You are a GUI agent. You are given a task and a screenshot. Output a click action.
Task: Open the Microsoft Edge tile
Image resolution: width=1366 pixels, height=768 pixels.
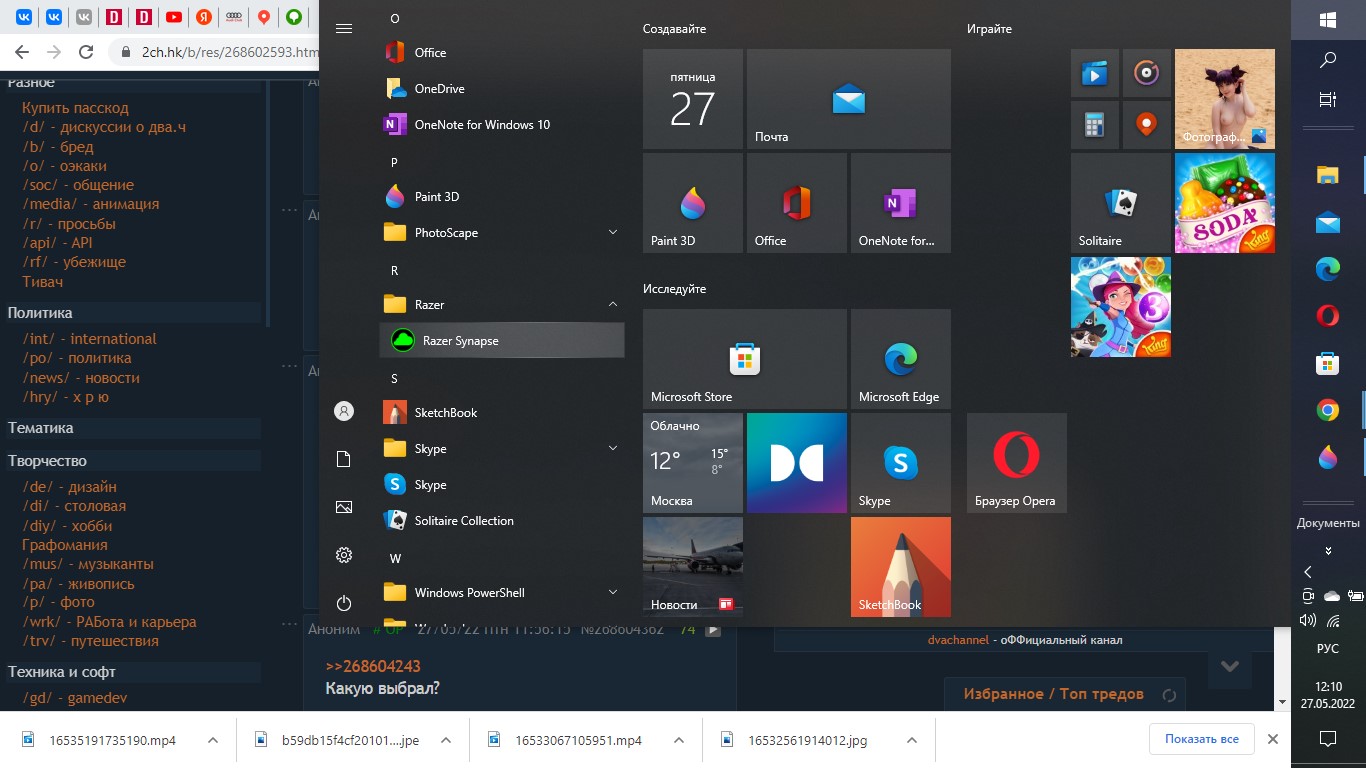901,359
